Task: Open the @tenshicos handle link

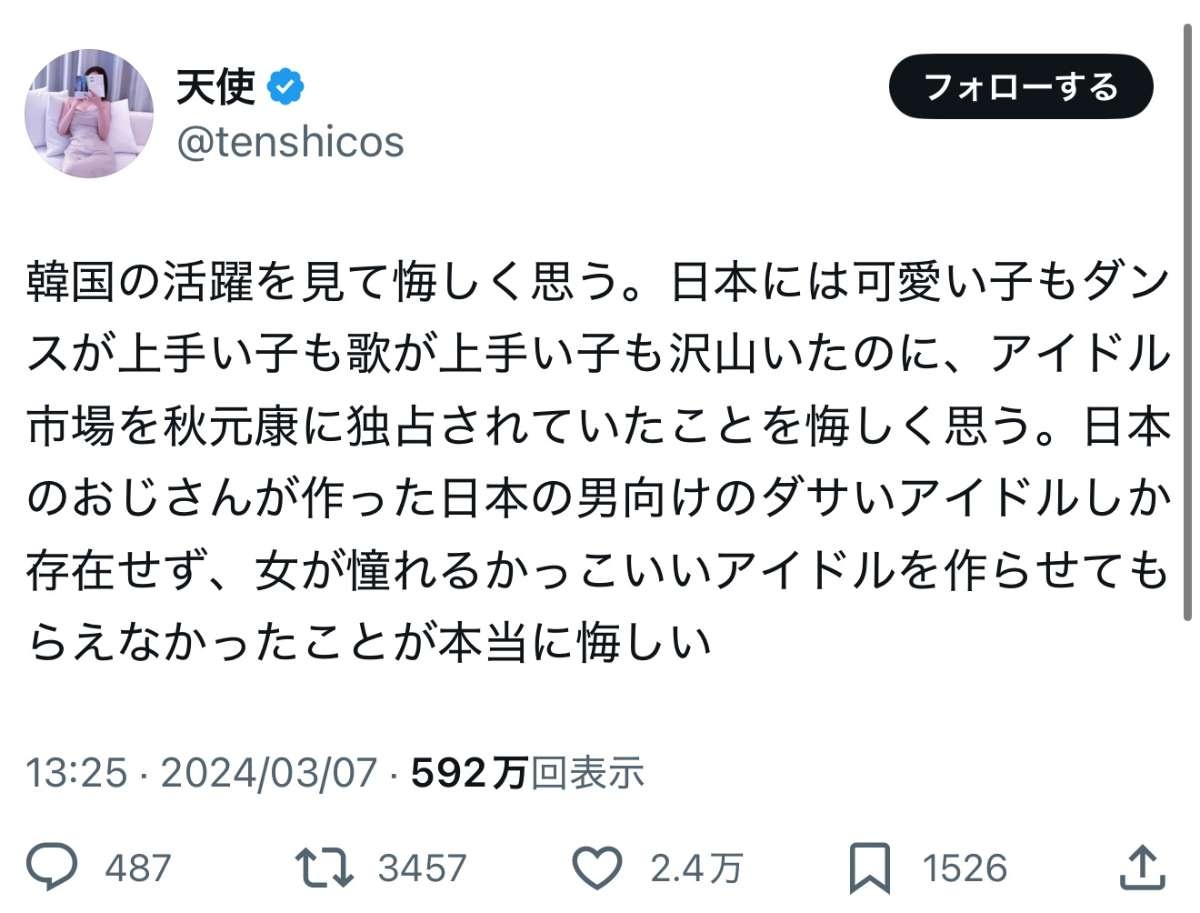Action: [290, 143]
